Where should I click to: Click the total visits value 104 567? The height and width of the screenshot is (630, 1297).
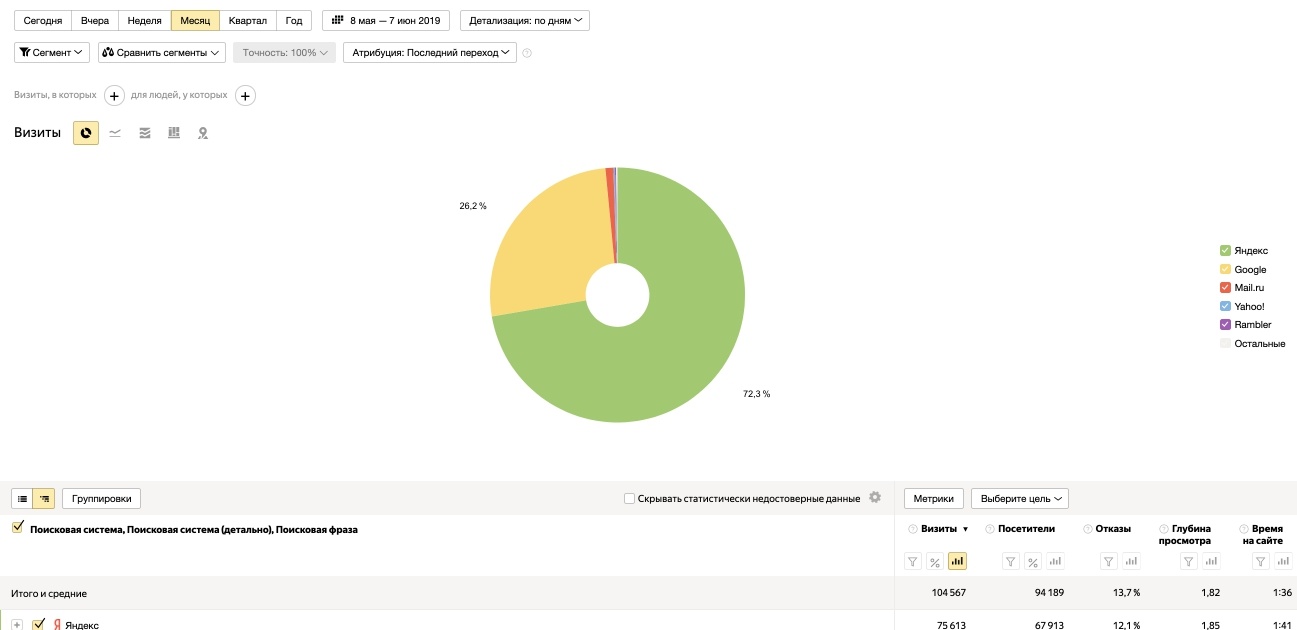(947, 593)
